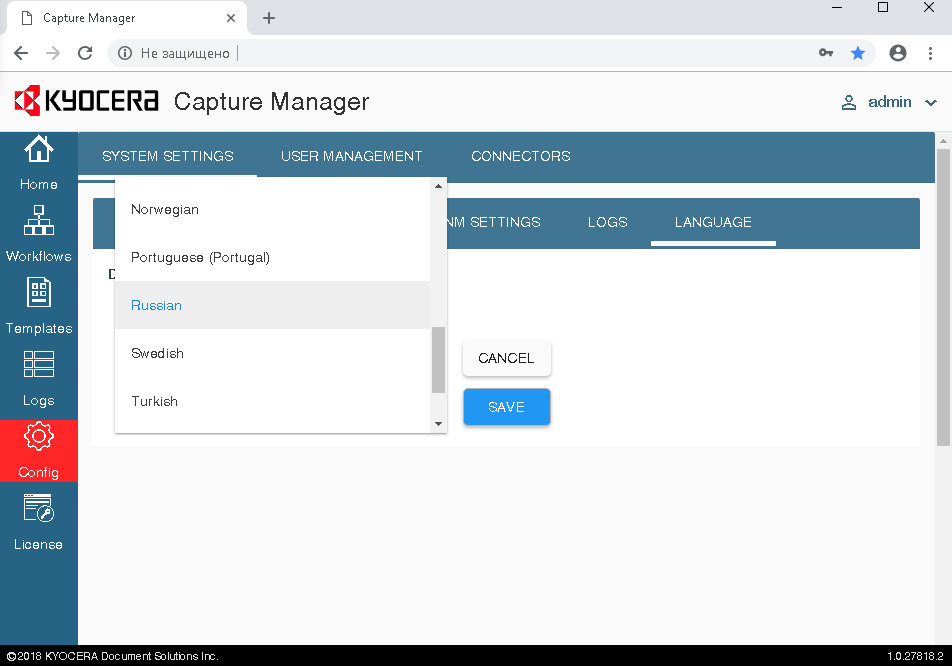Viewport: 952px width, 666px height.
Task: Expand the admin account menu chevron
Action: pyautogui.click(x=931, y=103)
